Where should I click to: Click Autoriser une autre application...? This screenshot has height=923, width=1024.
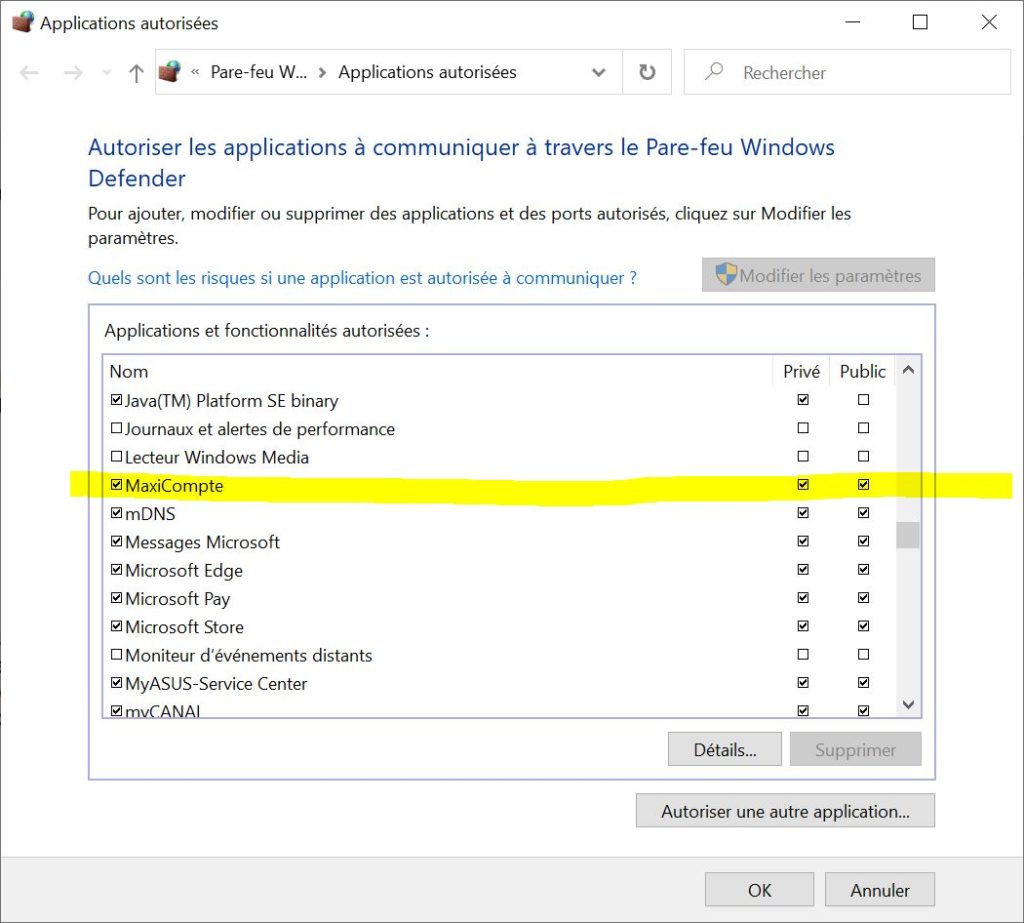[786, 811]
